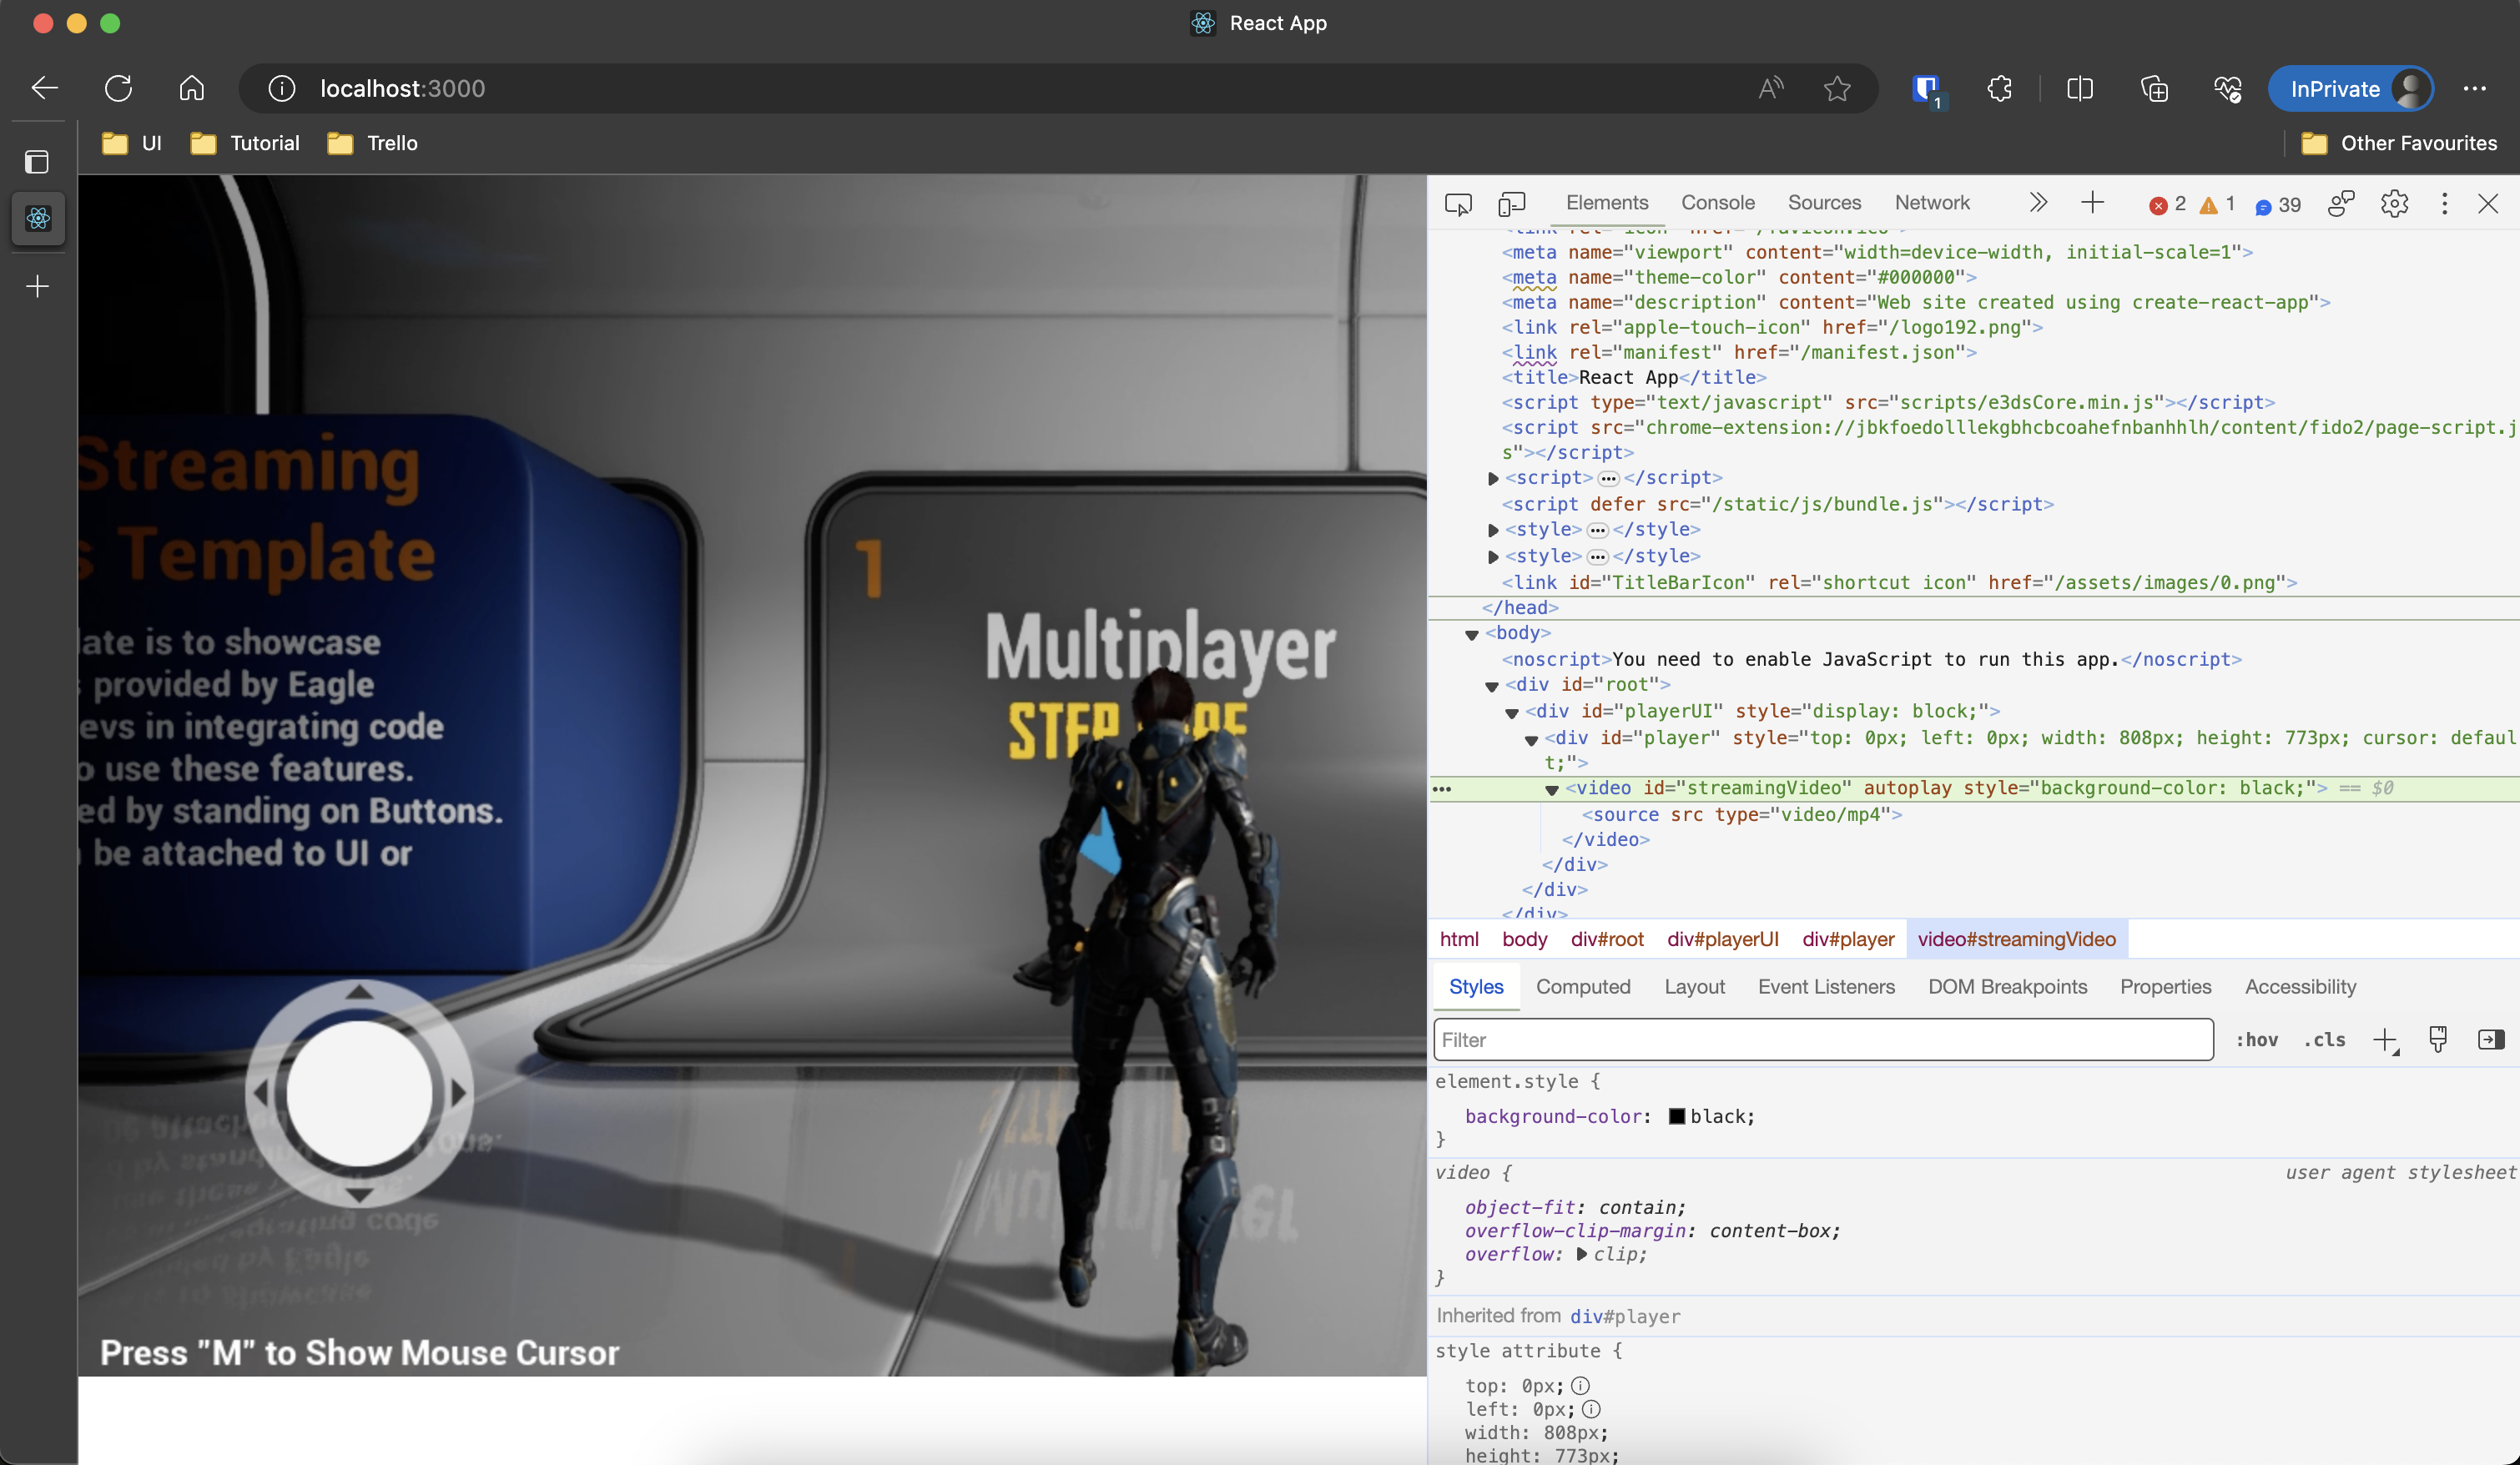Toggle device emulation mode
This screenshot has width=2520, height=1465.
(x=1511, y=204)
